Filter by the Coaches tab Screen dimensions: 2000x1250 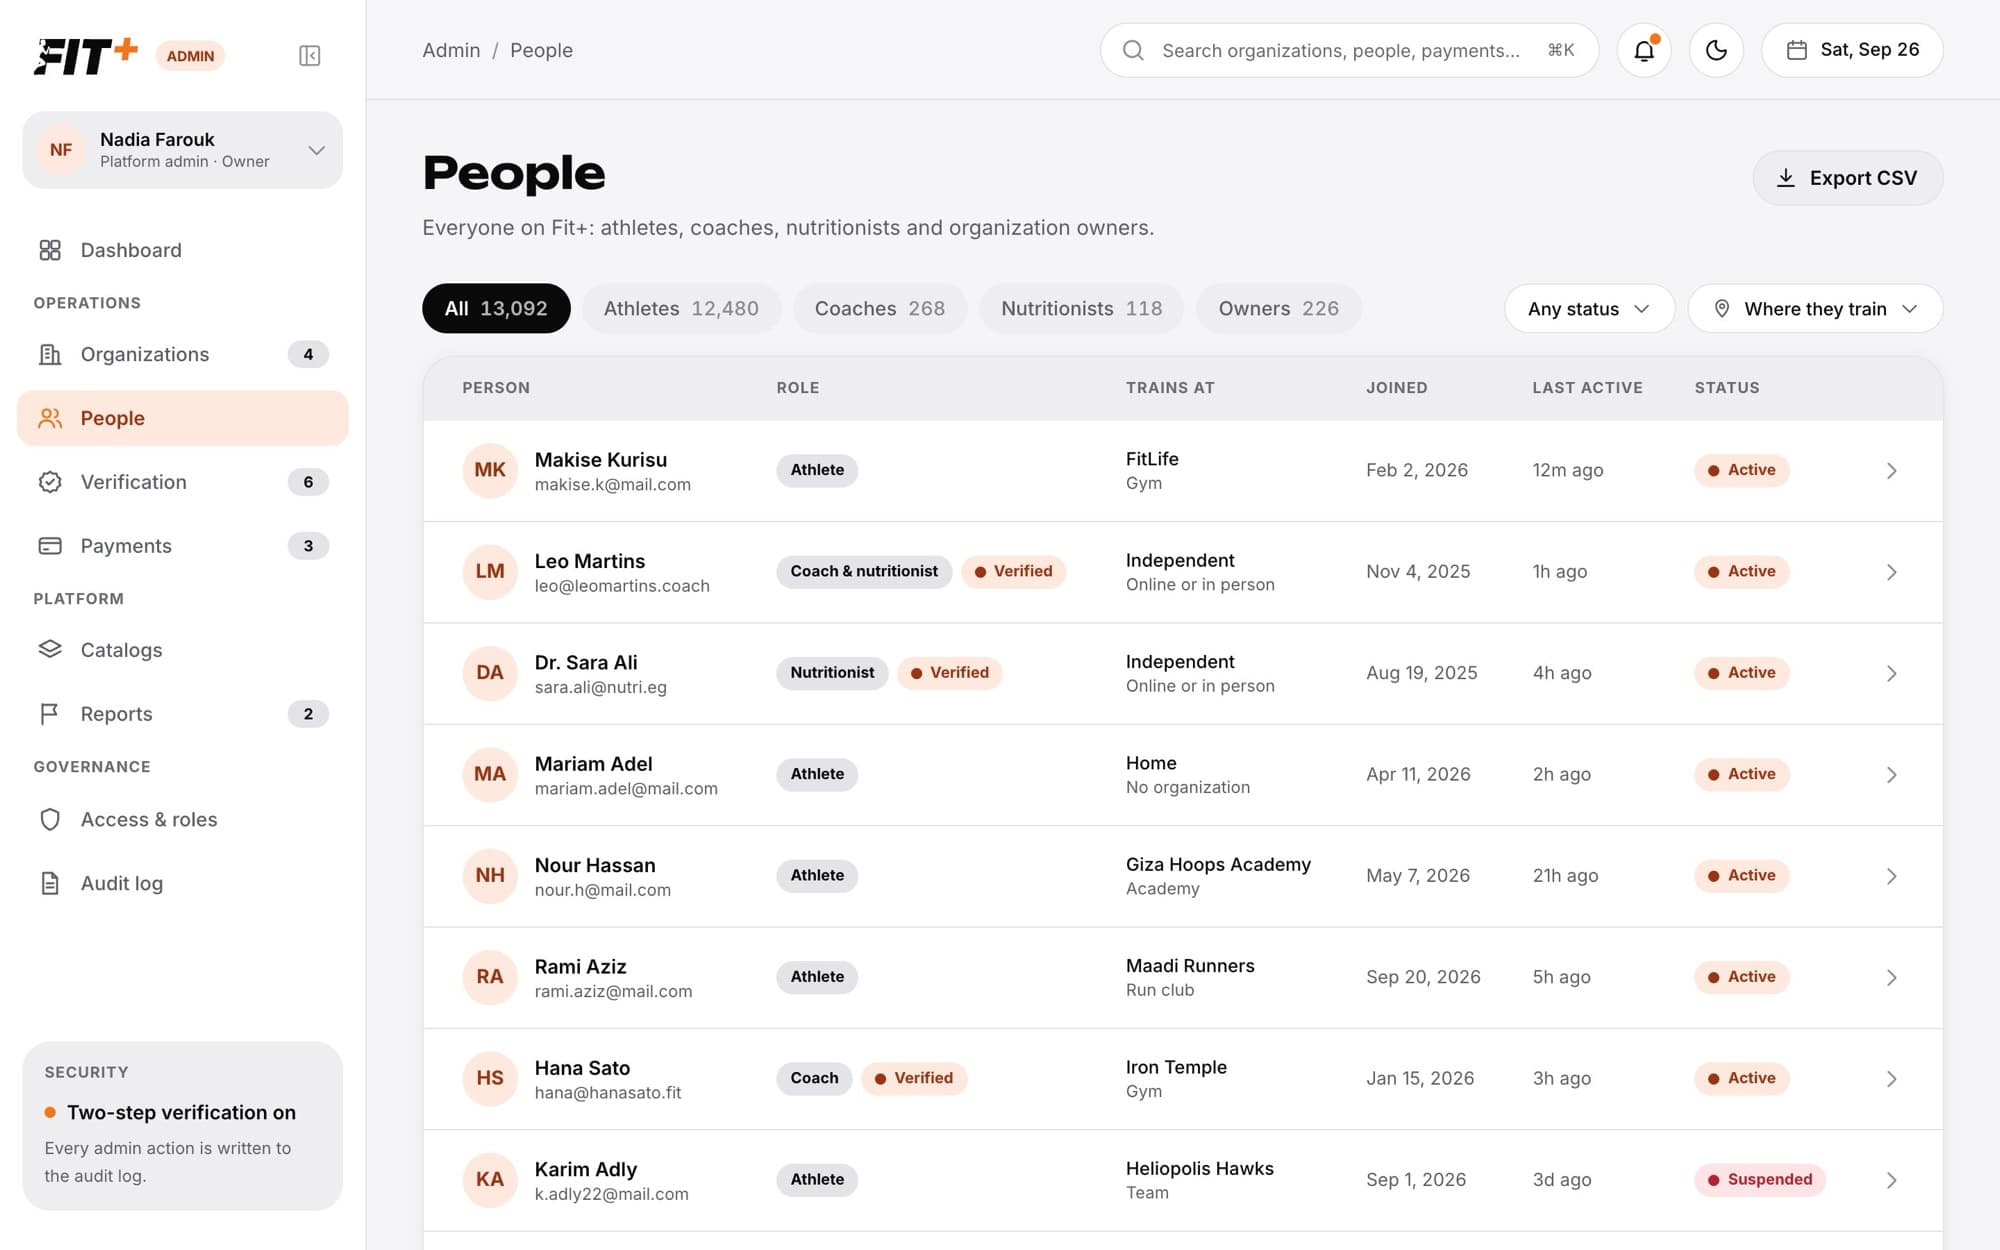click(880, 309)
